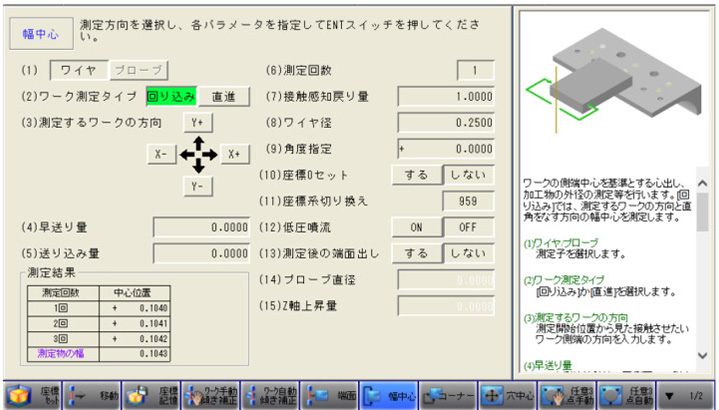The height and width of the screenshot is (410, 719).
Task: Open the コーナー positioning function
Action: click(448, 395)
